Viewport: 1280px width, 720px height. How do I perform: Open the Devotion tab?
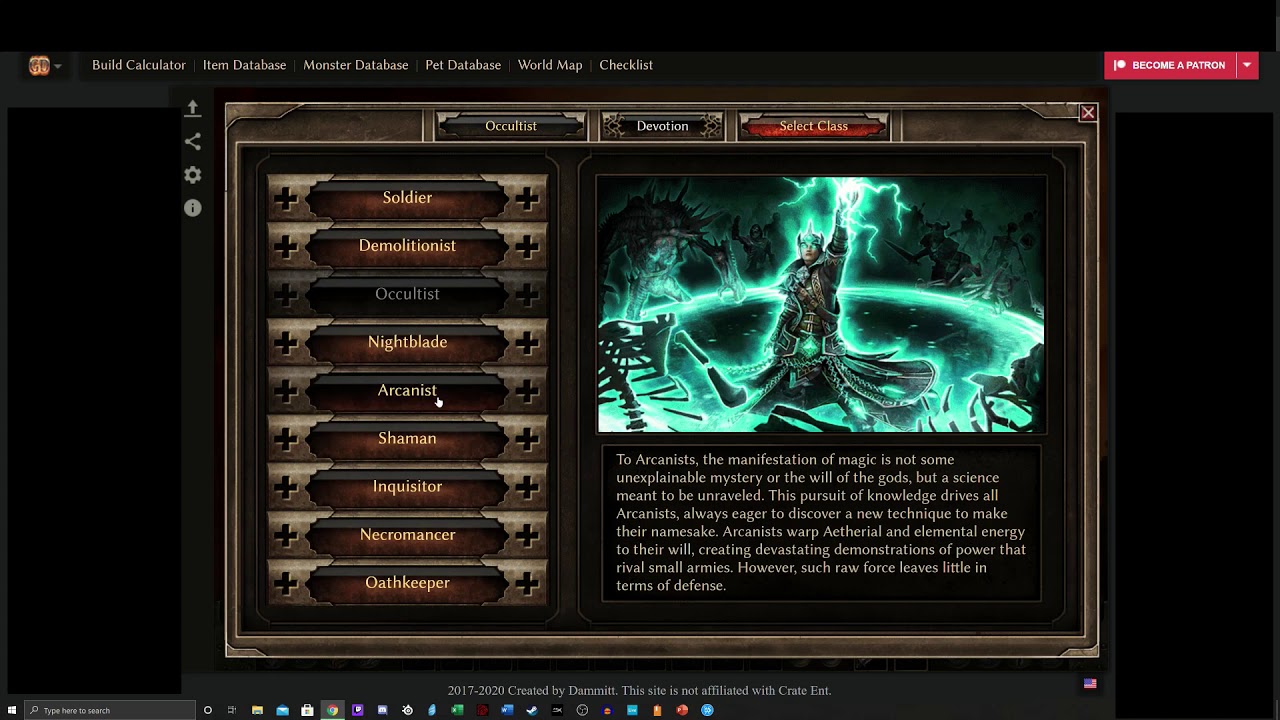[x=662, y=126]
